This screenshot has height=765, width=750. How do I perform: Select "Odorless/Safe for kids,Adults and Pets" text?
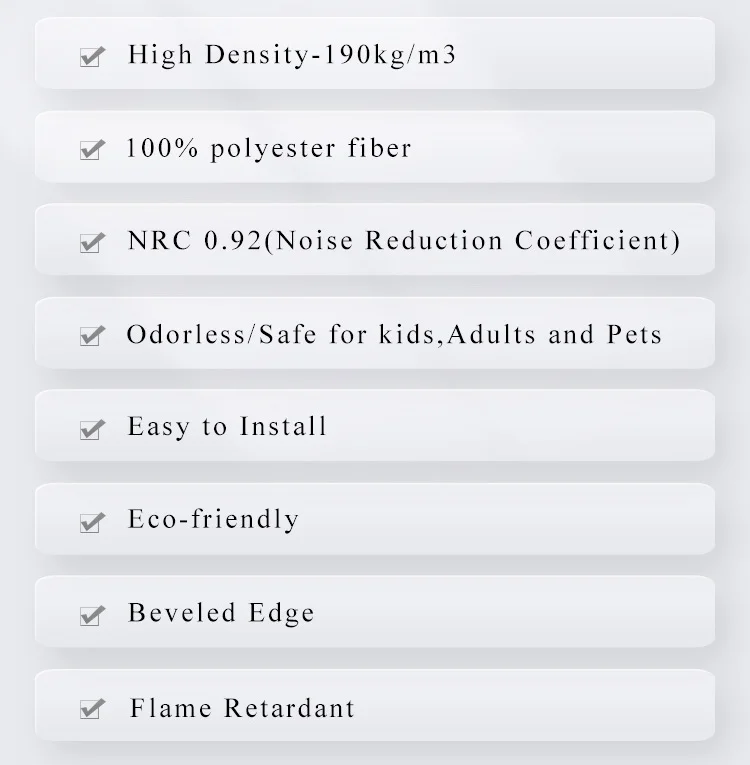(x=394, y=334)
